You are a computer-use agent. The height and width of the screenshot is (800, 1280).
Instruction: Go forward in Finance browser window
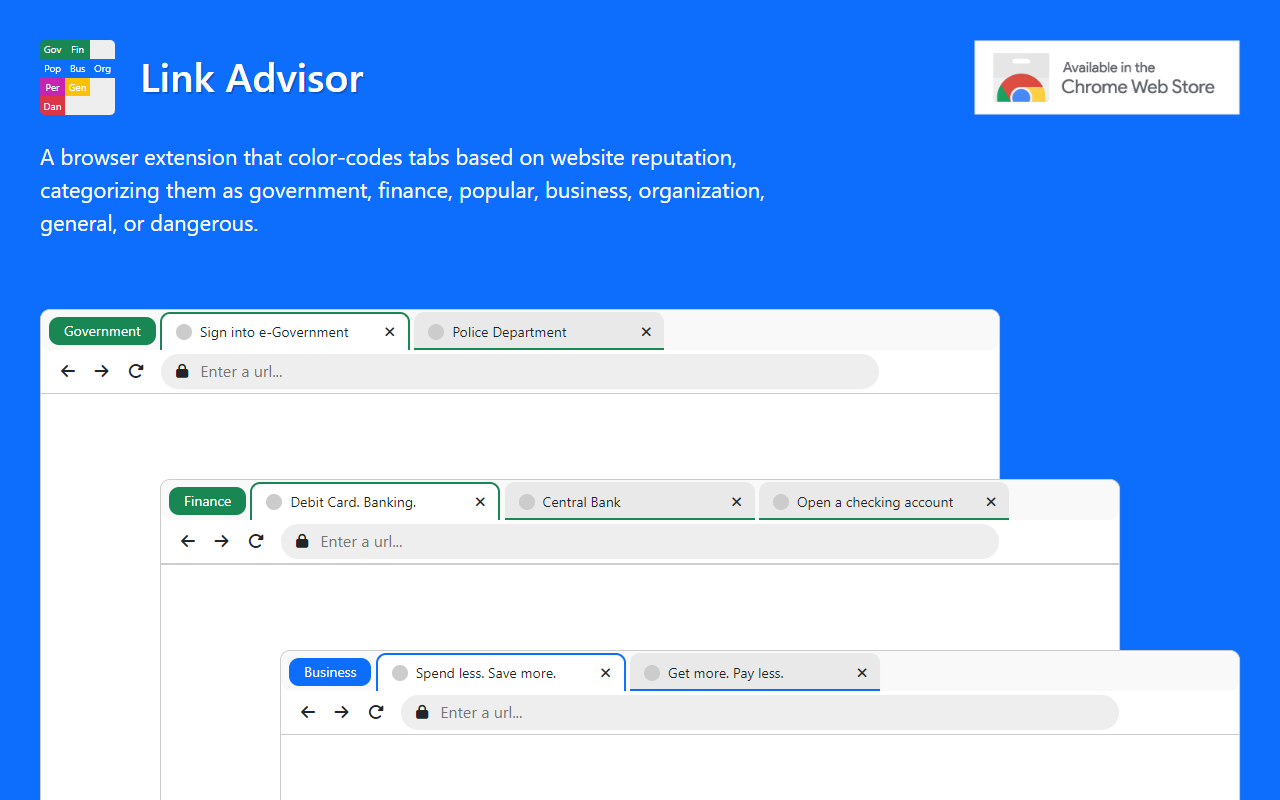tap(222, 541)
